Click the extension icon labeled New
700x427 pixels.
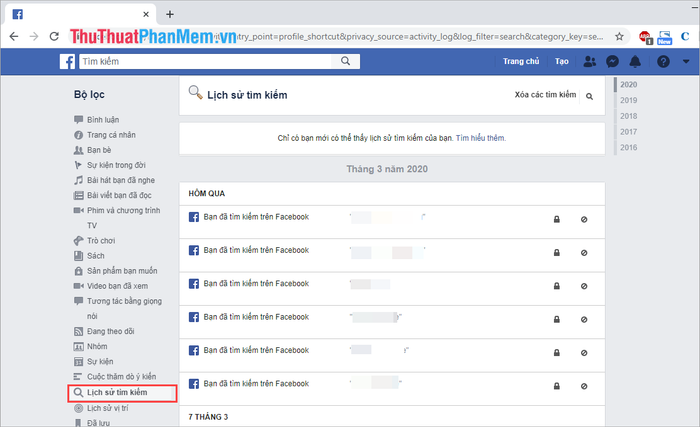[x=665, y=38]
